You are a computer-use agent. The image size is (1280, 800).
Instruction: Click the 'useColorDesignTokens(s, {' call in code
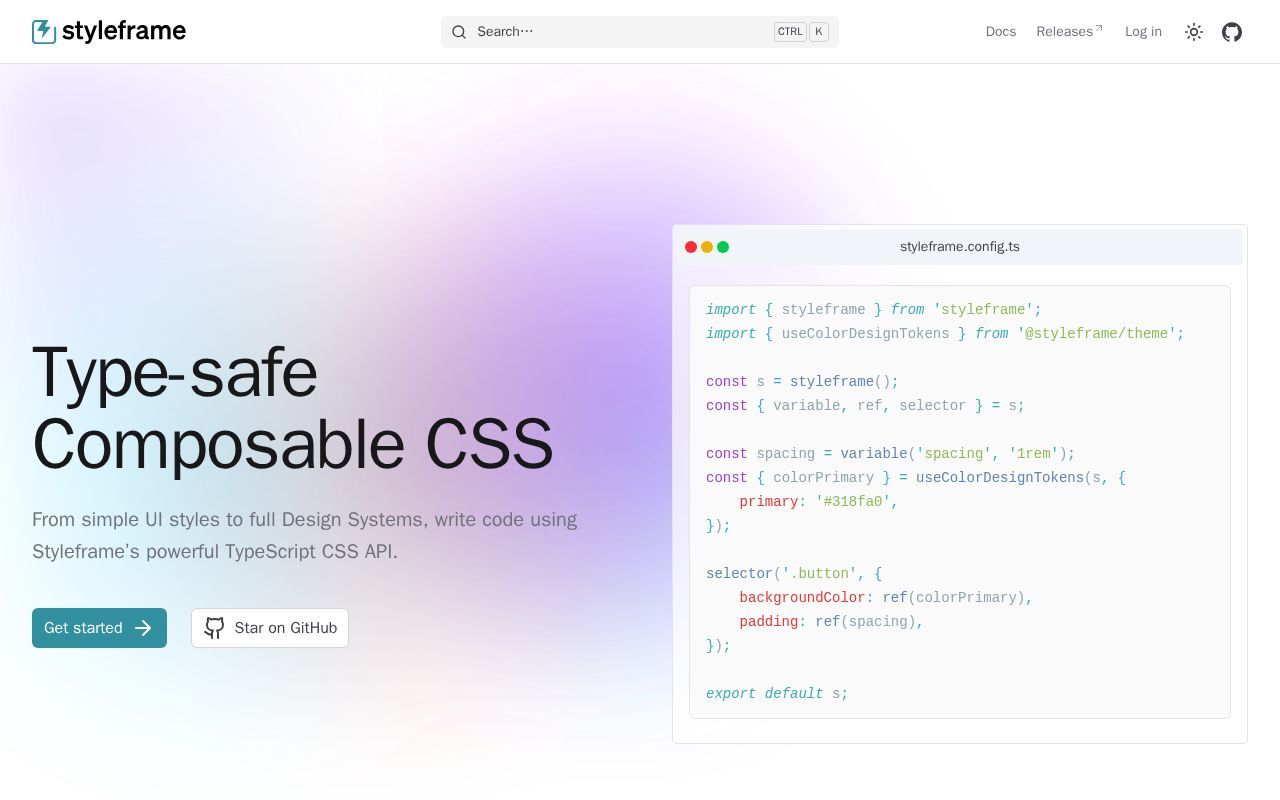click(x=1021, y=478)
